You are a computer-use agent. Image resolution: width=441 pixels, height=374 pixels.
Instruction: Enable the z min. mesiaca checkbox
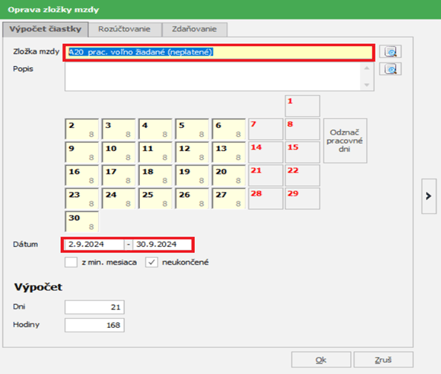(71, 262)
